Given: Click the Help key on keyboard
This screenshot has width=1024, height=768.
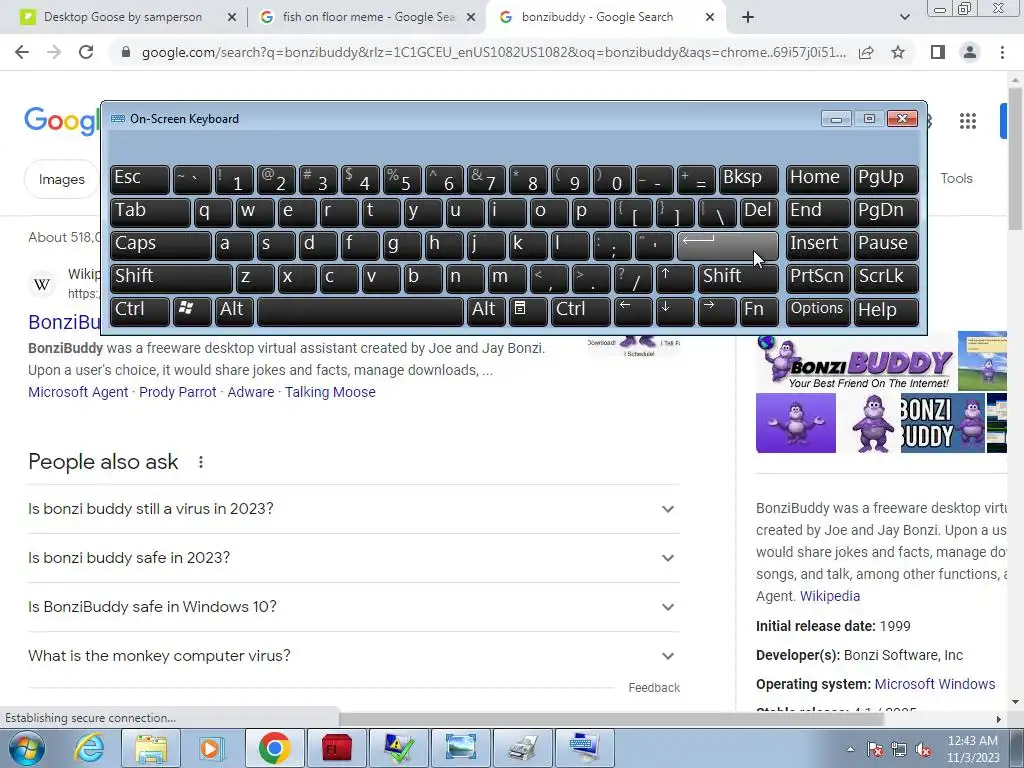Looking at the screenshot, I should [886, 310].
